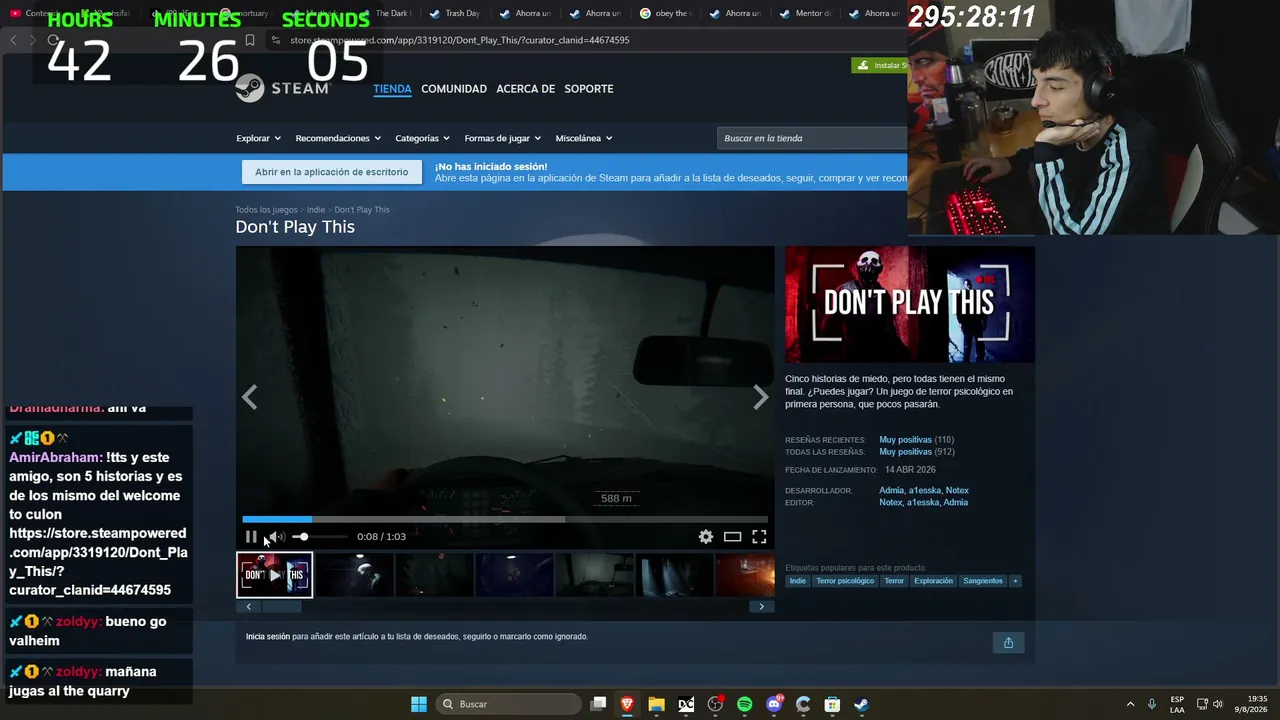Click the taskbar Buscar search box
Image resolution: width=1280 pixels, height=720 pixels.
tap(509, 704)
